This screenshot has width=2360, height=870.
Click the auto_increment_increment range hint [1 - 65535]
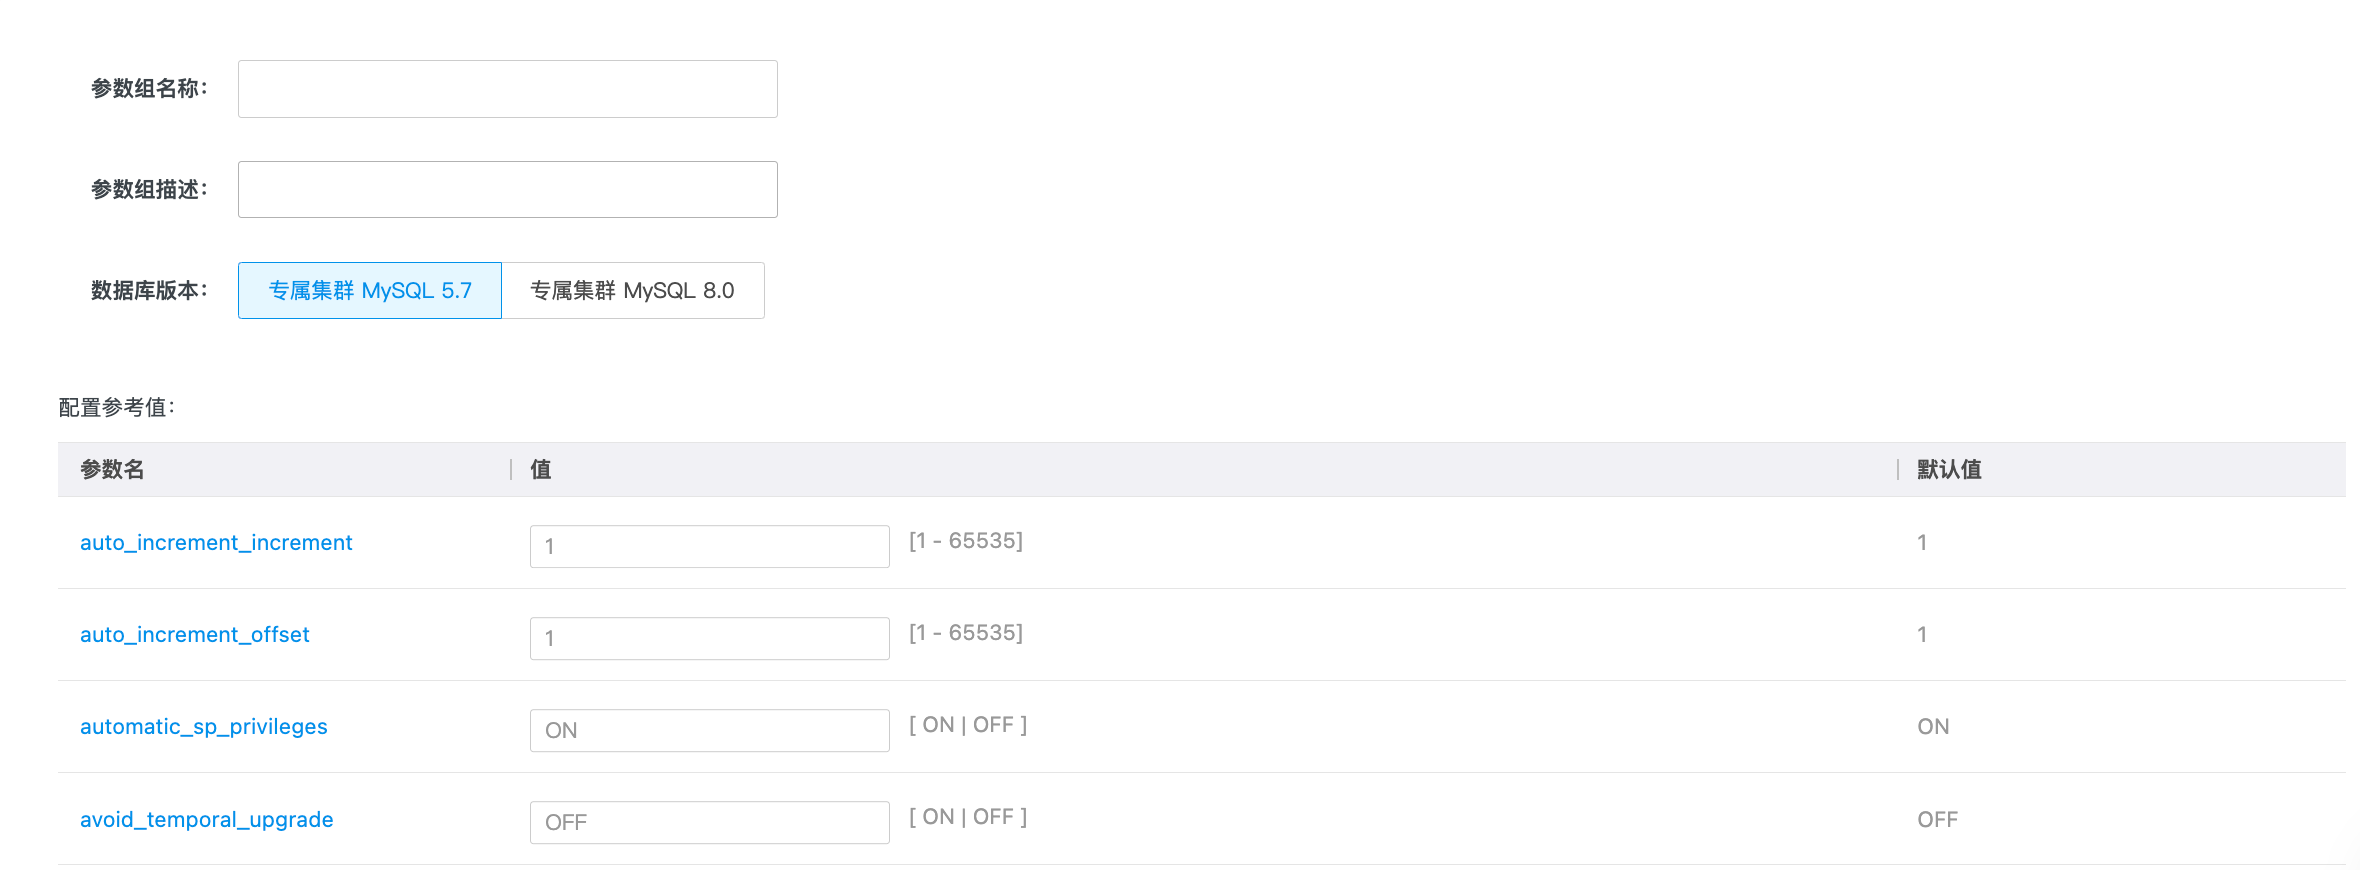[965, 541]
